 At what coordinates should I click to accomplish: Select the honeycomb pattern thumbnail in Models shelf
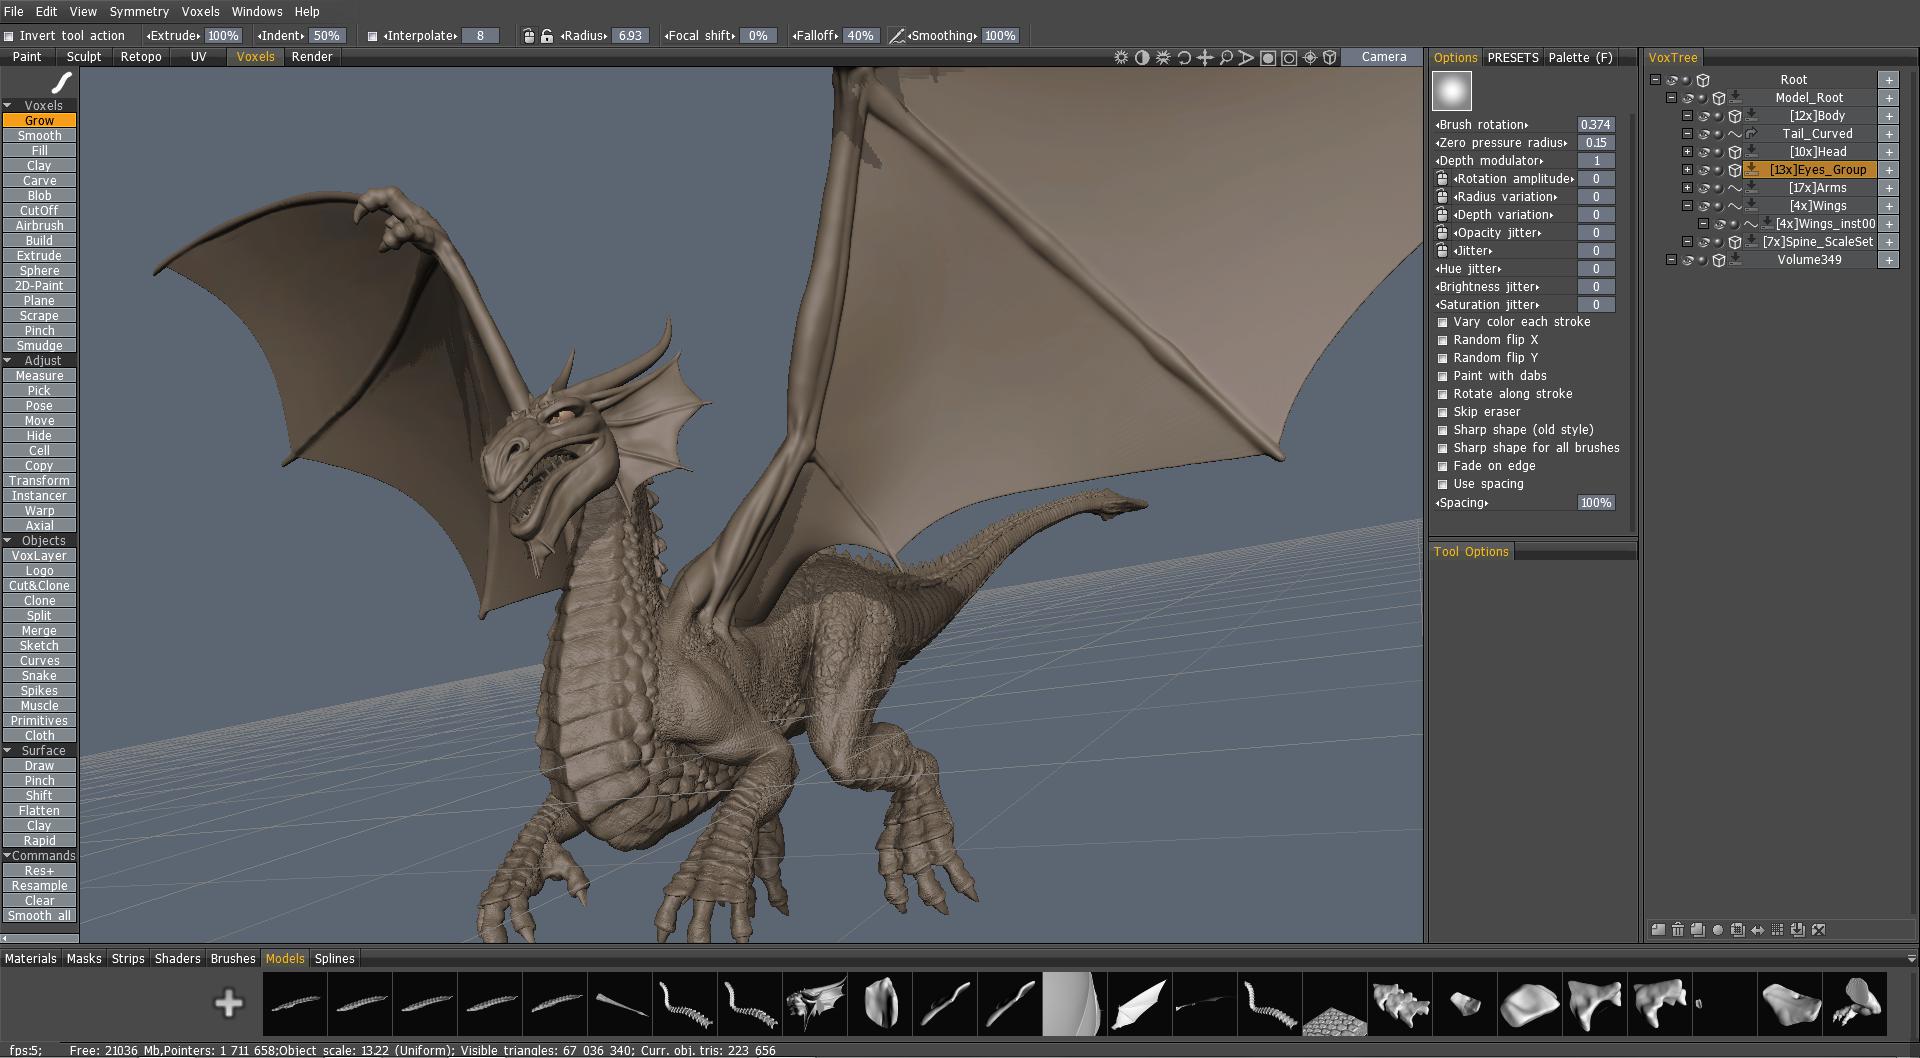[1335, 1003]
